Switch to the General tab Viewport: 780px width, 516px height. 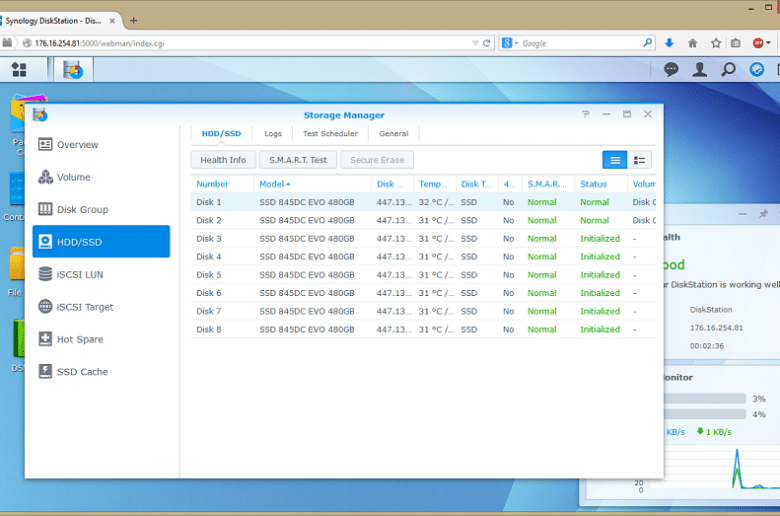[393, 134]
